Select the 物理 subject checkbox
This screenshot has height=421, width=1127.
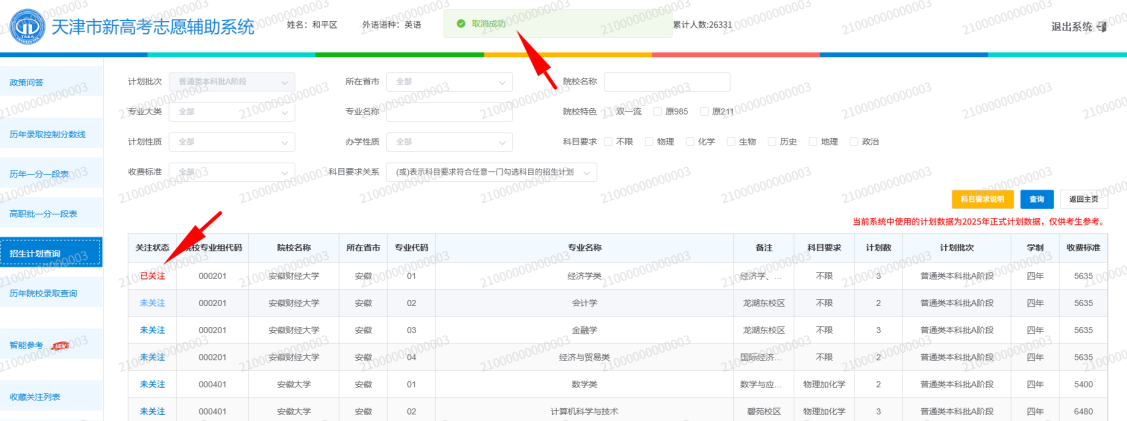coord(649,142)
